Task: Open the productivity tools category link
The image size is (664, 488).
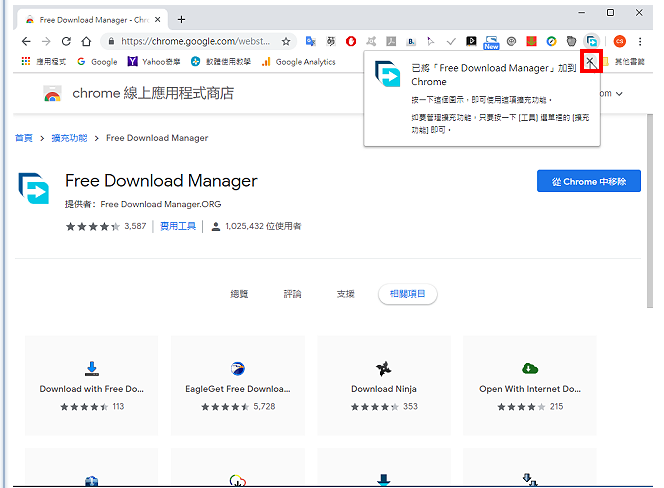Action: [x=178, y=226]
